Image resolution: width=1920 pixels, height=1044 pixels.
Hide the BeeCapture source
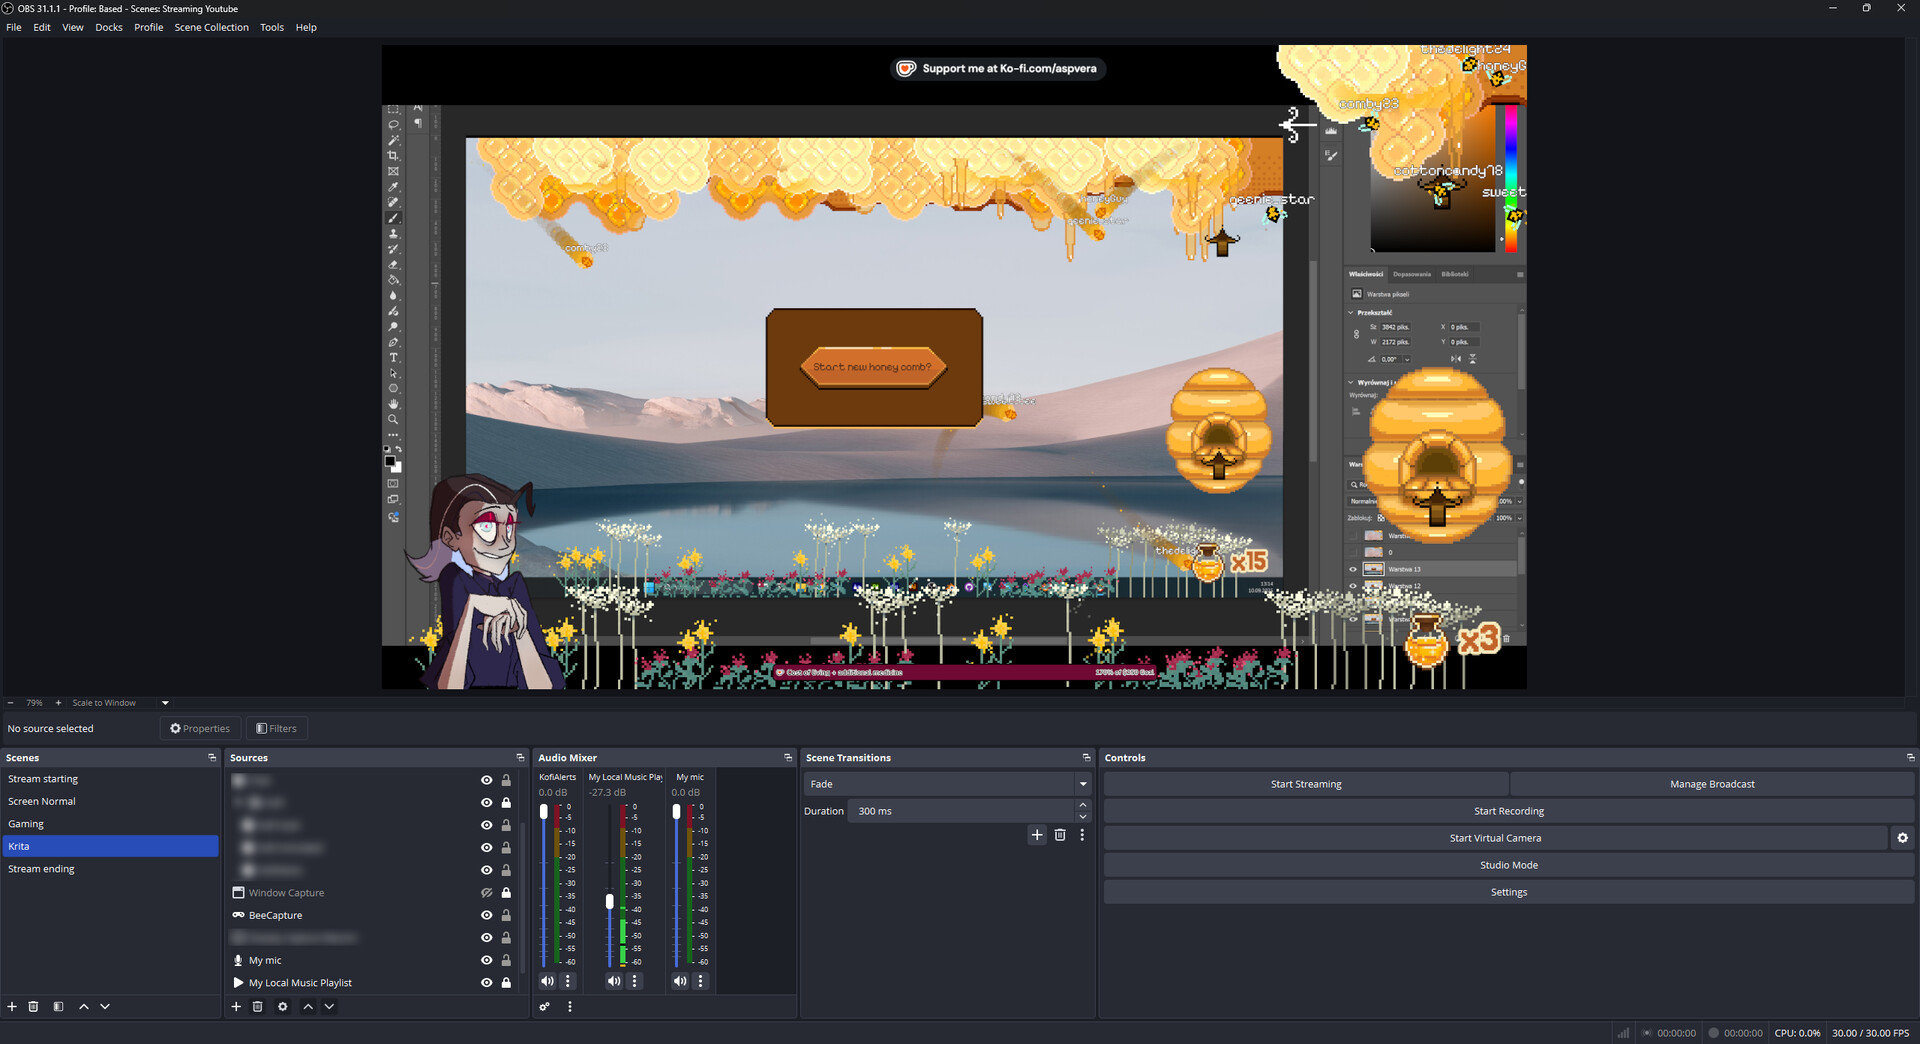tap(487, 915)
